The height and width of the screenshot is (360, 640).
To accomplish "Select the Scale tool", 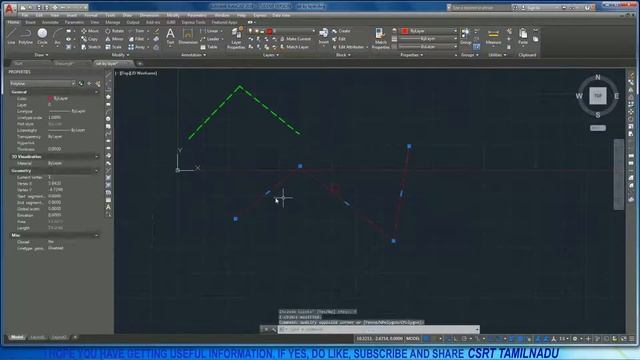I will click(x=113, y=47).
